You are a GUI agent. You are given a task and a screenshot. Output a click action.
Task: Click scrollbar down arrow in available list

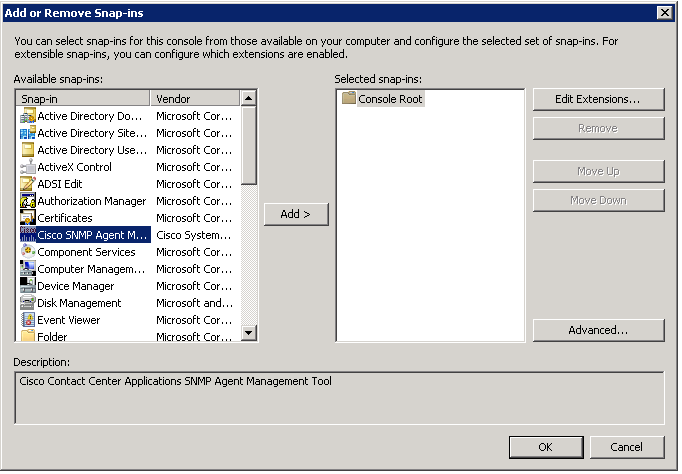coord(248,333)
